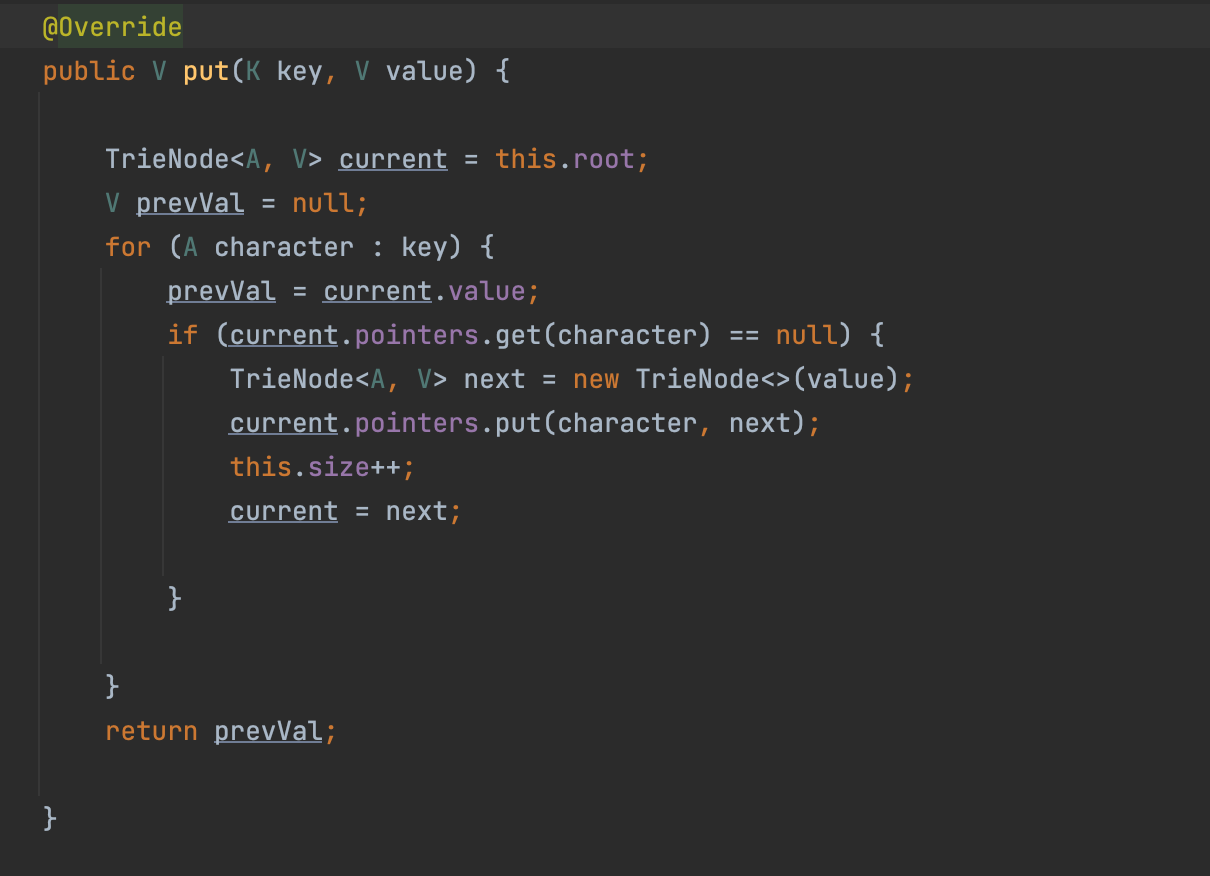Click the @Override annotation
The width and height of the screenshot is (1210, 876).
(112, 28)
